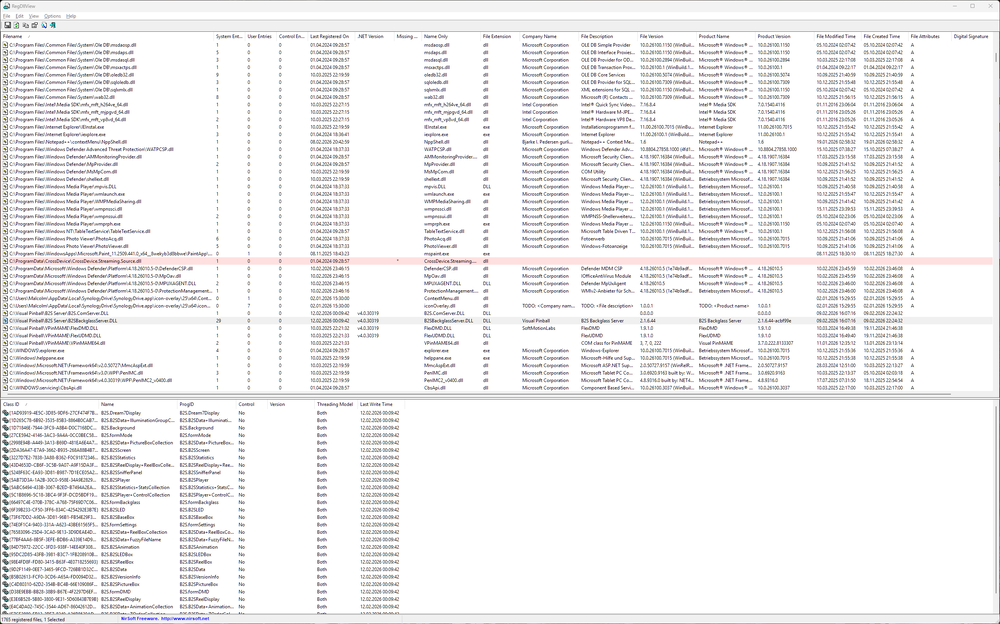Sort by the Last Registered On column
This screenshot has width=1000, height=624.
(x=332, y=36)
